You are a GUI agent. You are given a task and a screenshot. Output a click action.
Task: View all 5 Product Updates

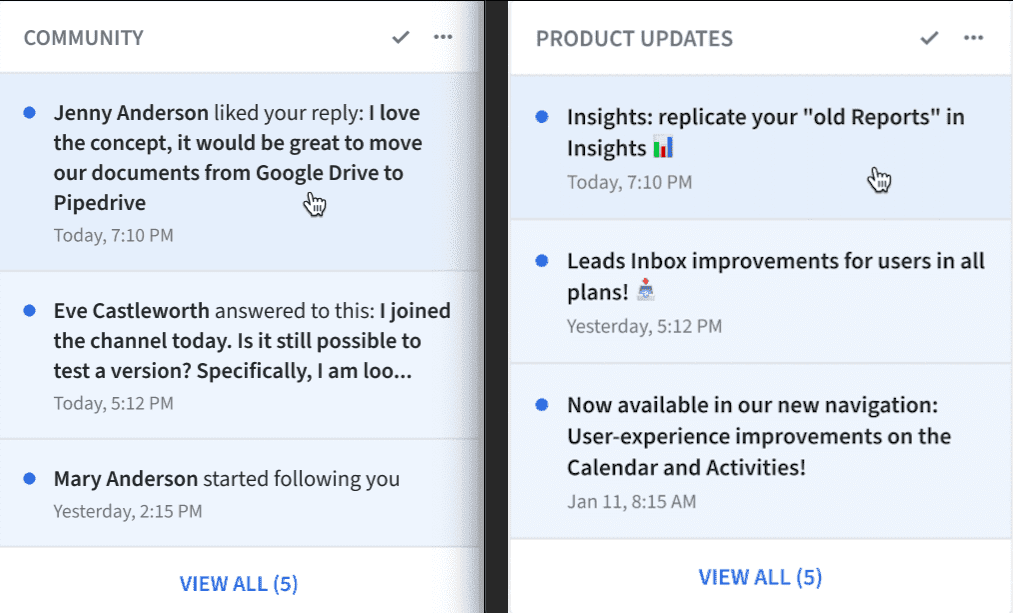(x=760, y=577)
